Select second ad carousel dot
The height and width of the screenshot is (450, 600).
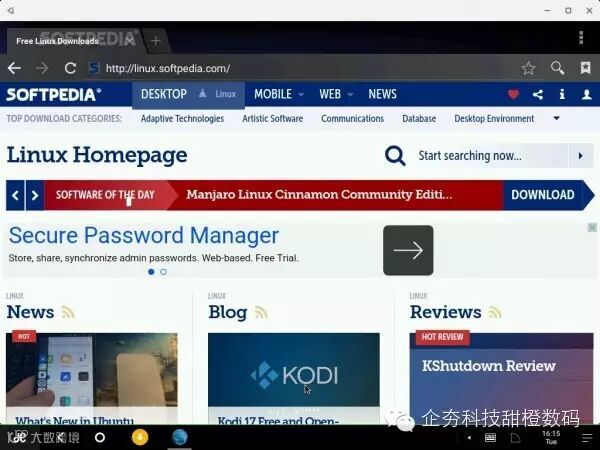[x=163, y=272]
